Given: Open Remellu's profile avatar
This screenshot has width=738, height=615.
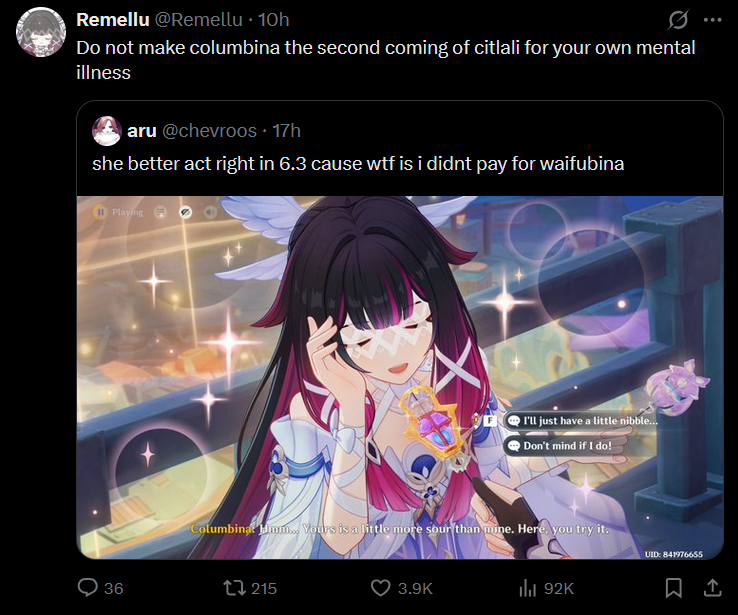Looking at the screenshot, I should (x=41, y=32).
